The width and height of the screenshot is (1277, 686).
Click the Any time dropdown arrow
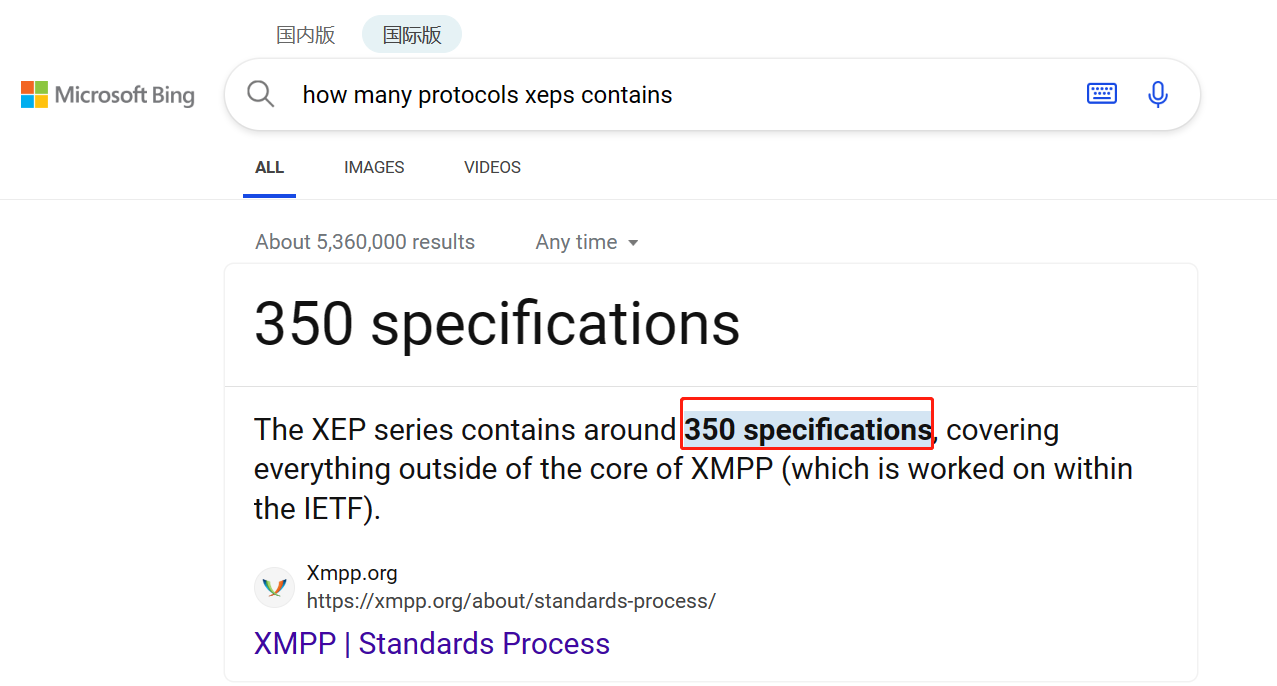632,243
